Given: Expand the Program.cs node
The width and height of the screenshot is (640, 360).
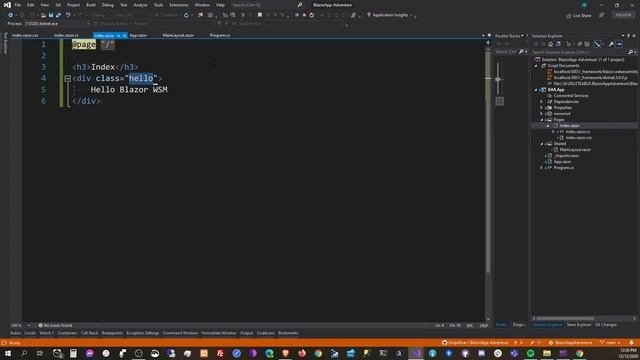Looking at the screenshot, I should click(x=542, y=168).
